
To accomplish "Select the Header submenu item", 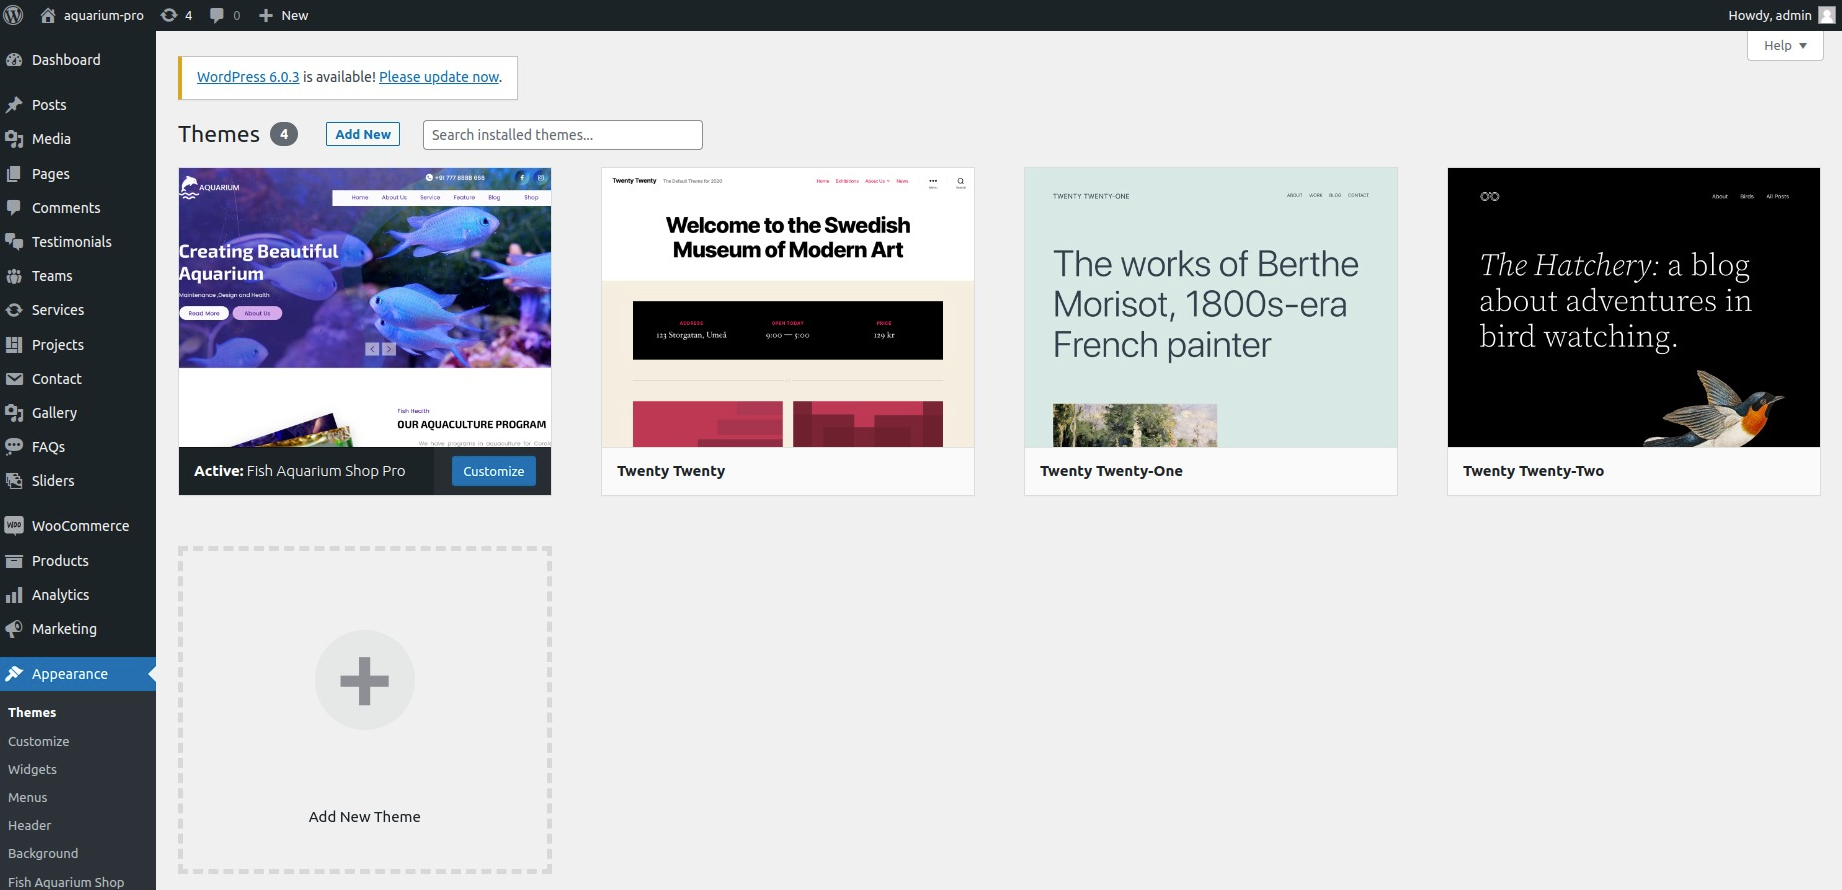I will click(30, 826).
